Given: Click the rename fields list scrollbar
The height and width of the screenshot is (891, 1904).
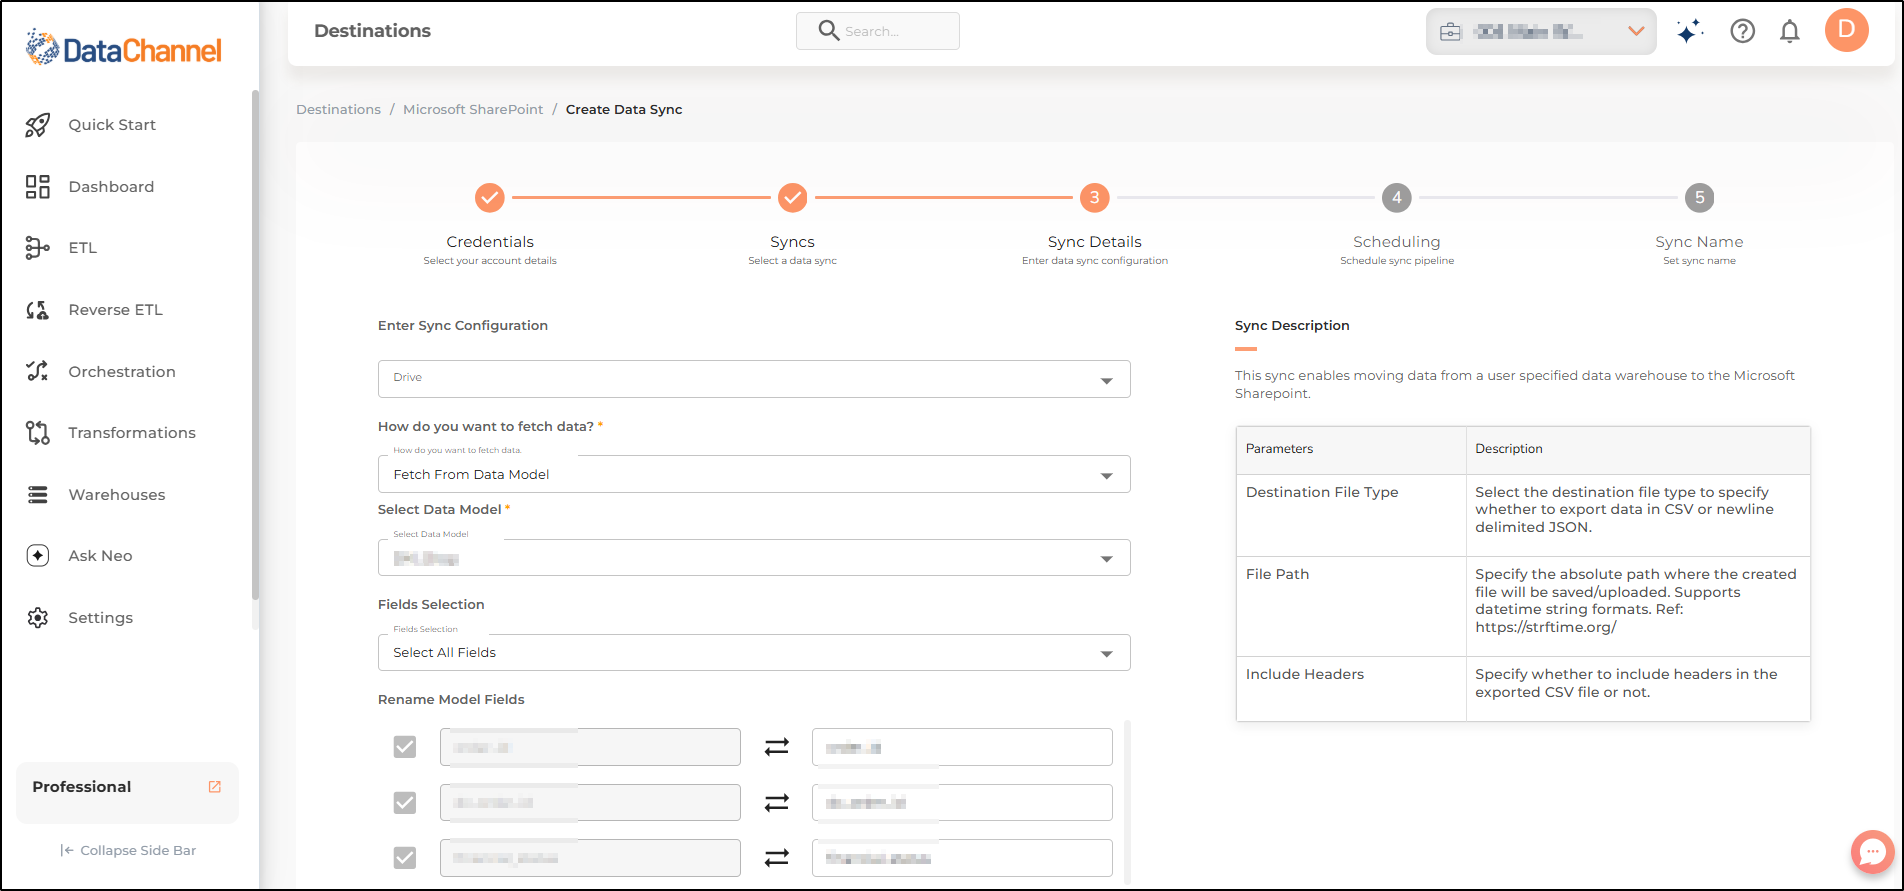Looking at the screenshot, I should click(x=1128, y=802).
